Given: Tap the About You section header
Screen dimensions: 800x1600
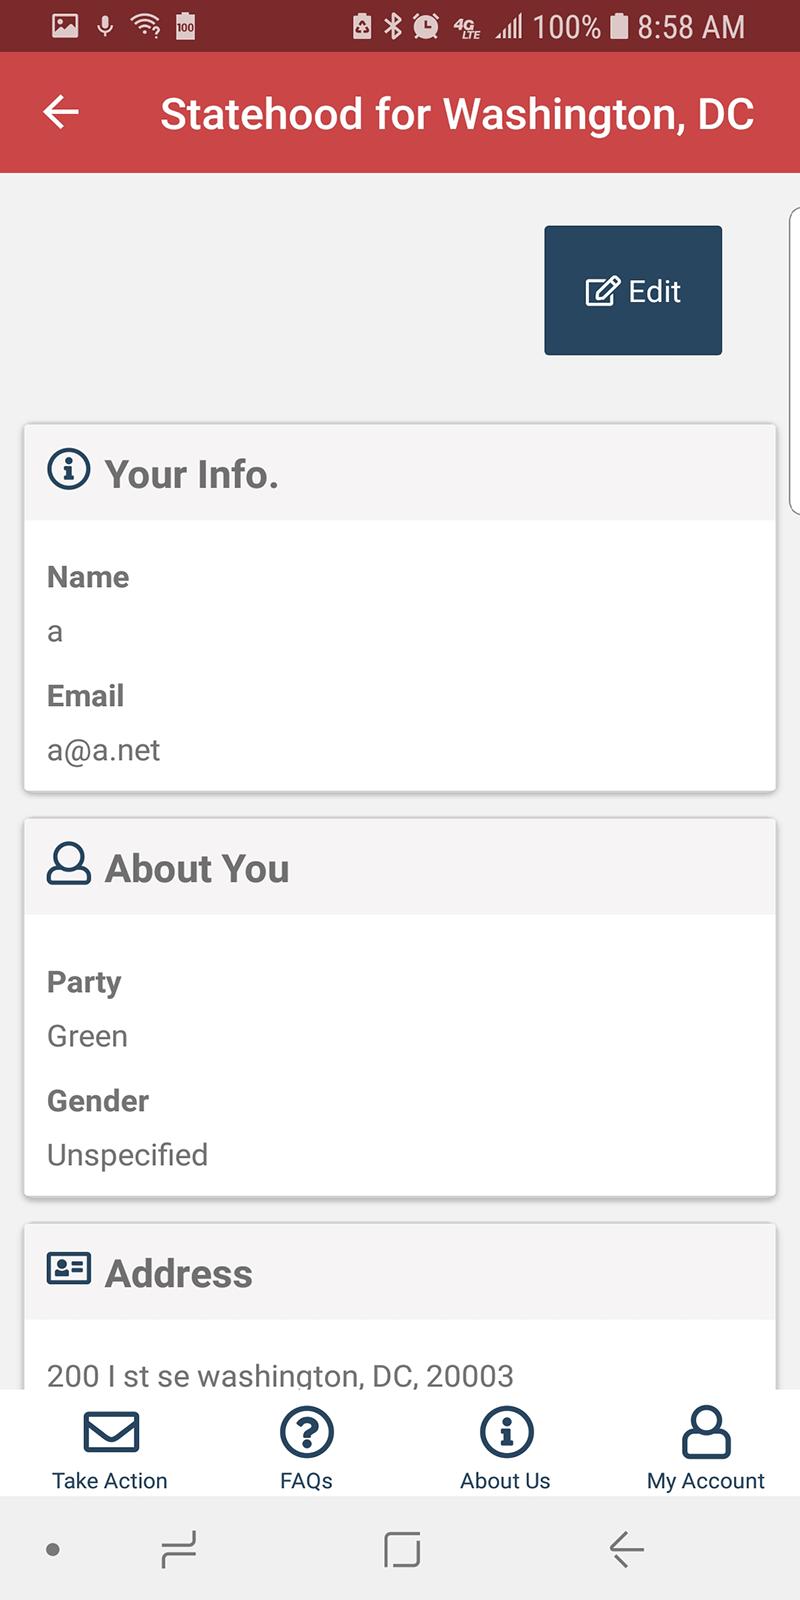Looking at the screenshot, I should [400, 867].
